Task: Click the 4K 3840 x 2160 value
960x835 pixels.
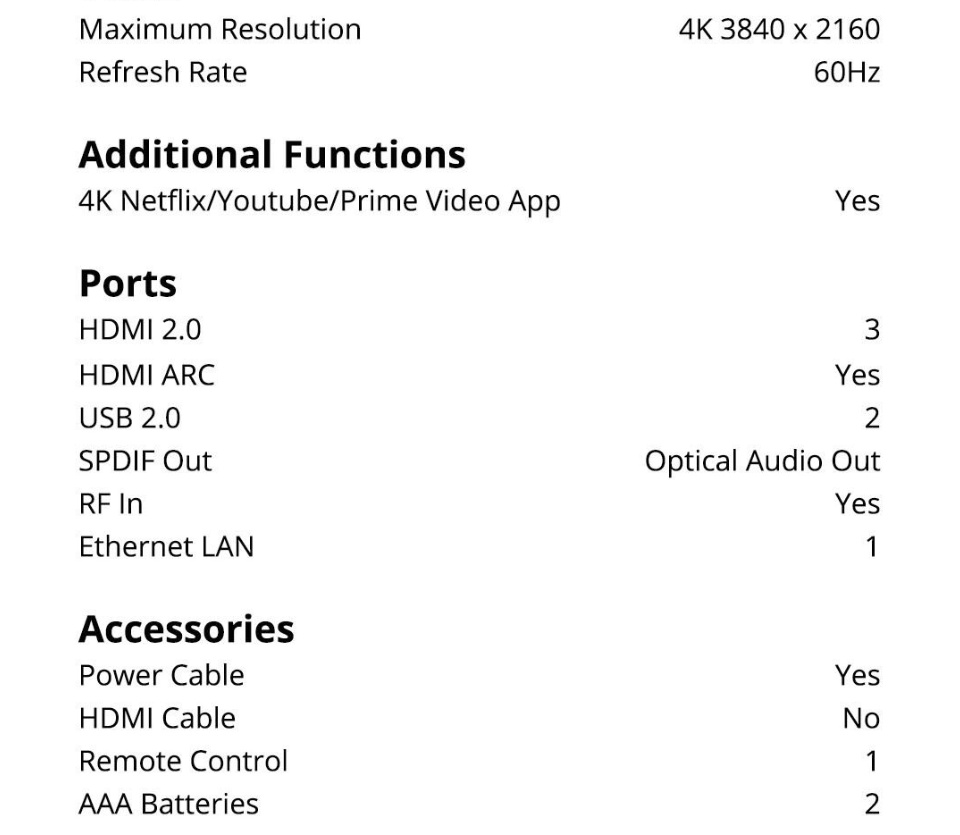Action: (779, 29)
